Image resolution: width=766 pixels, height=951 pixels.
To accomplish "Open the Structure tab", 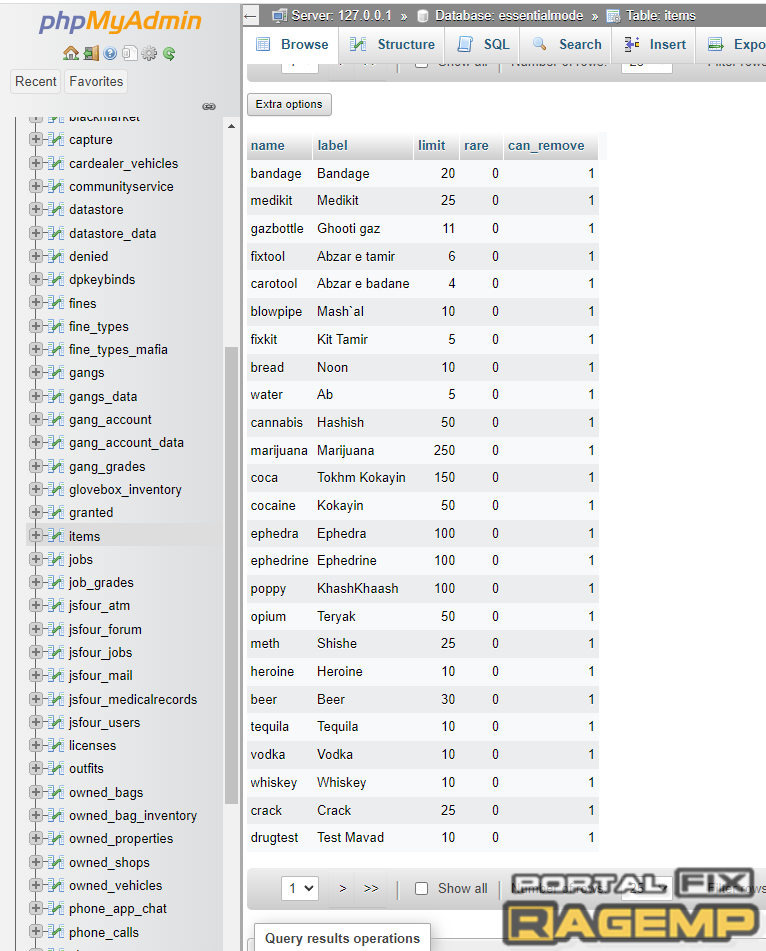I will [x=393, y=44].
